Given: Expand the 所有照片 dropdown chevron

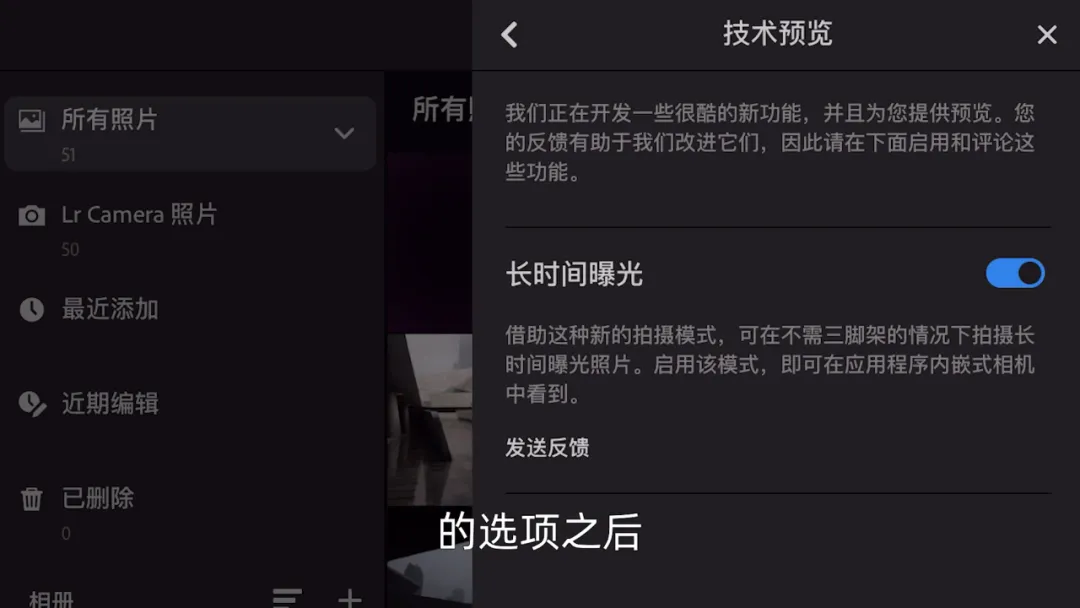Looking at the screenshot, I should pos(344,133).
